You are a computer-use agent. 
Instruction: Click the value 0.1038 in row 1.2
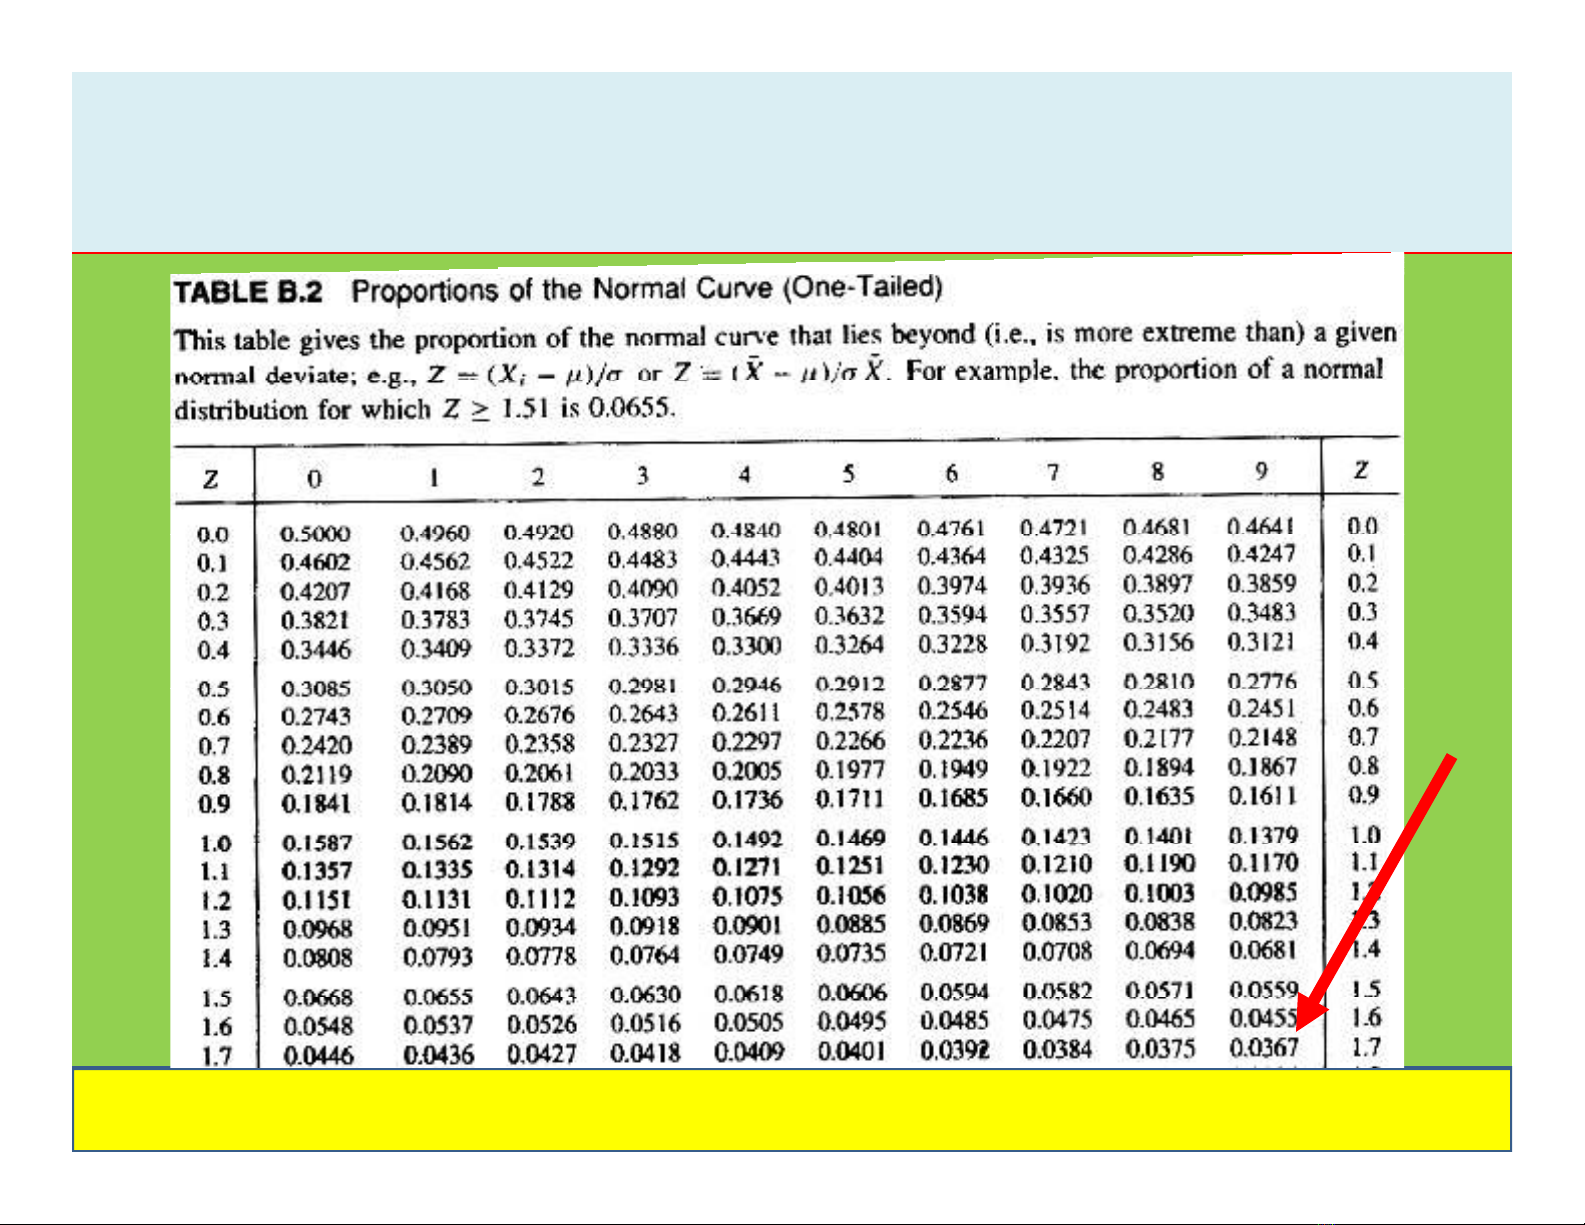point(953,894)
